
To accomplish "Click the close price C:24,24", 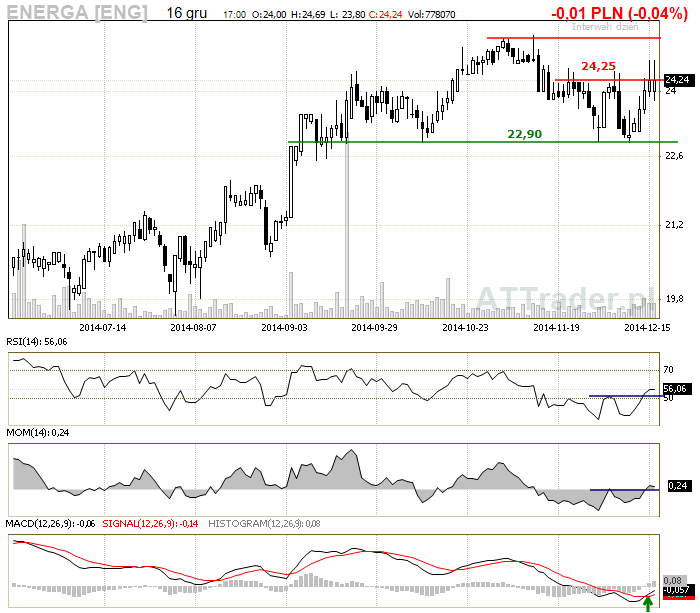I will click(386, 15).
